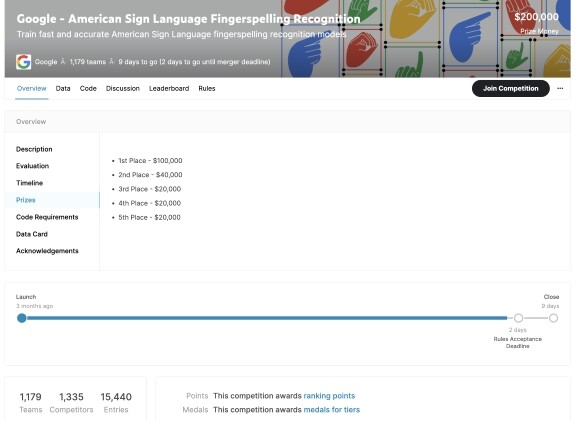Open the Data tab
The image size is (580, 421).
(63, 88)
